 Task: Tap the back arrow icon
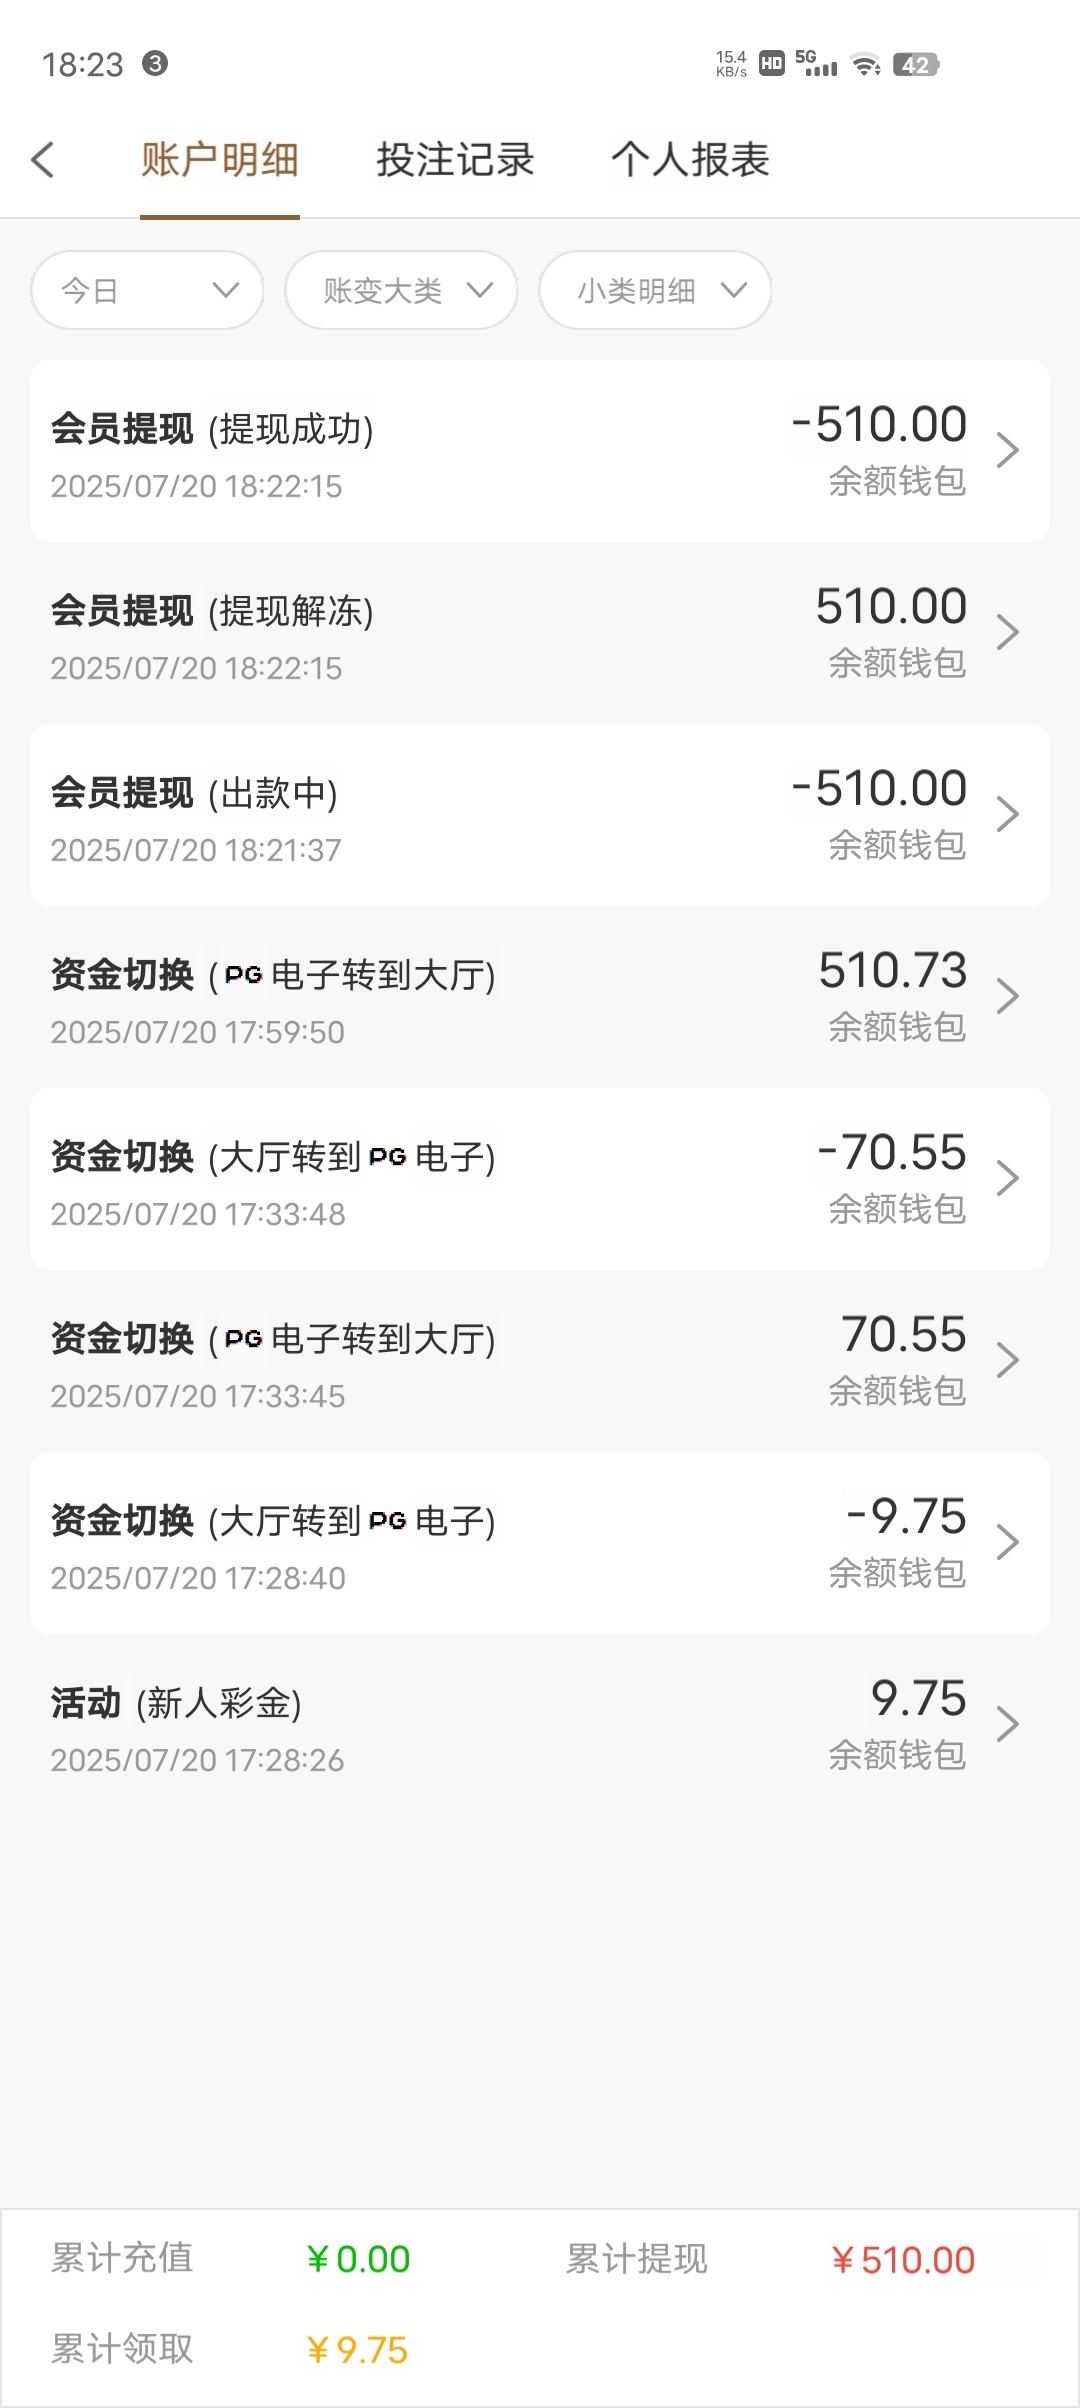point(42,160)
